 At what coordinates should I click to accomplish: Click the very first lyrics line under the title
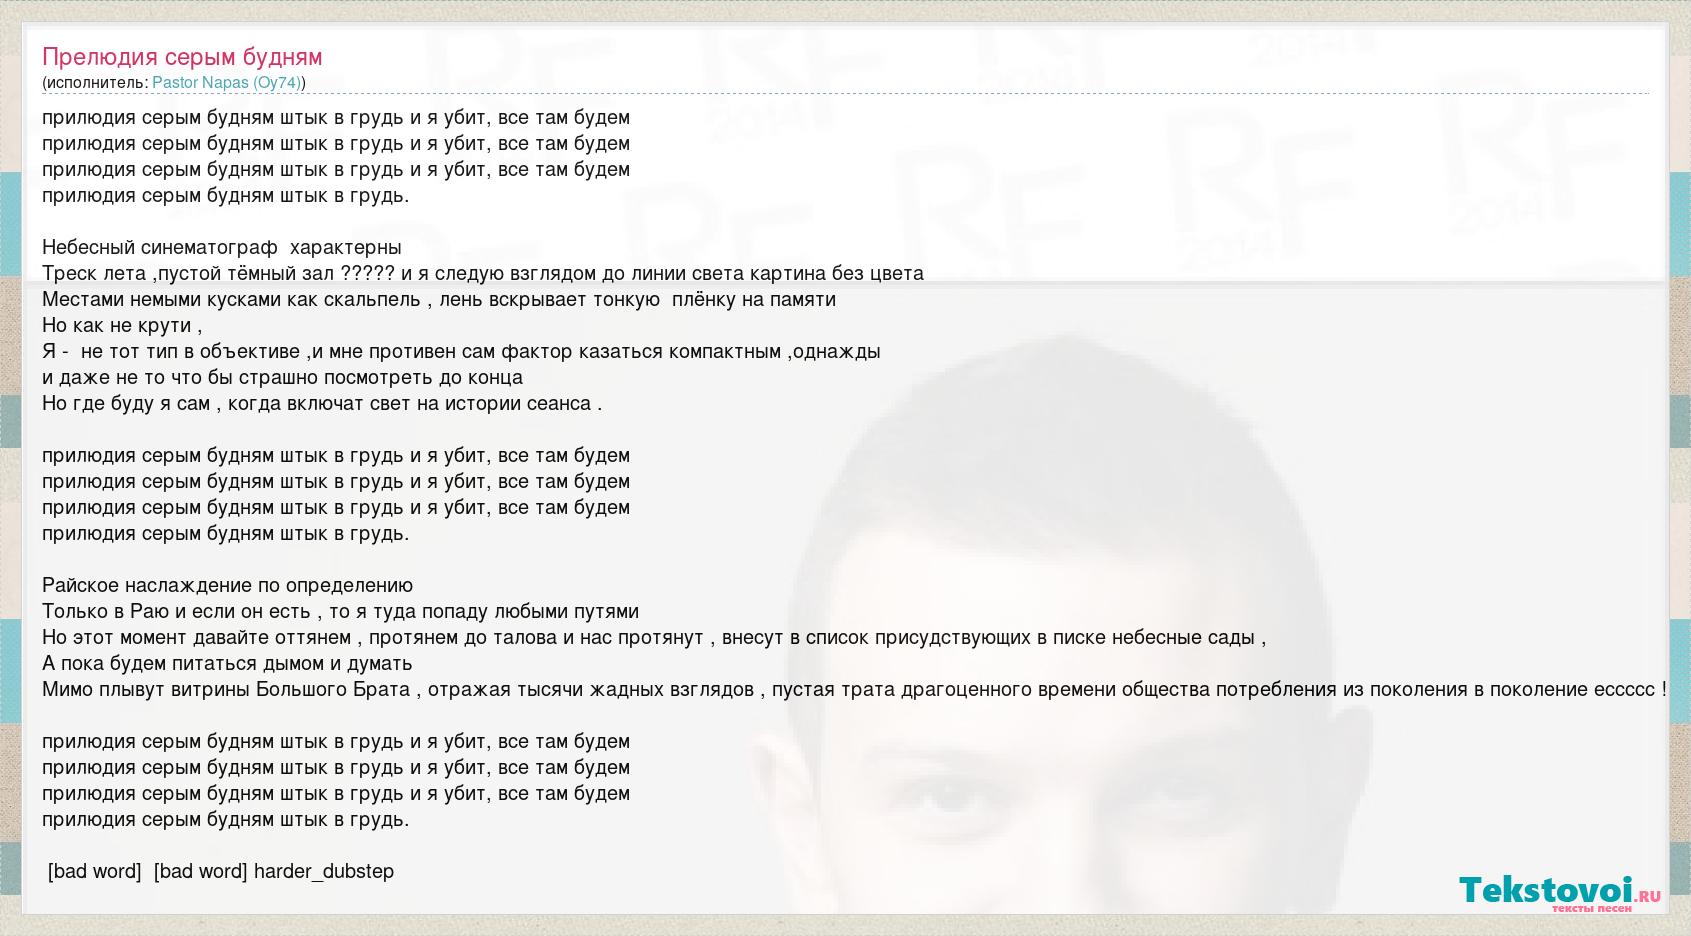click(x=336, y=118)
